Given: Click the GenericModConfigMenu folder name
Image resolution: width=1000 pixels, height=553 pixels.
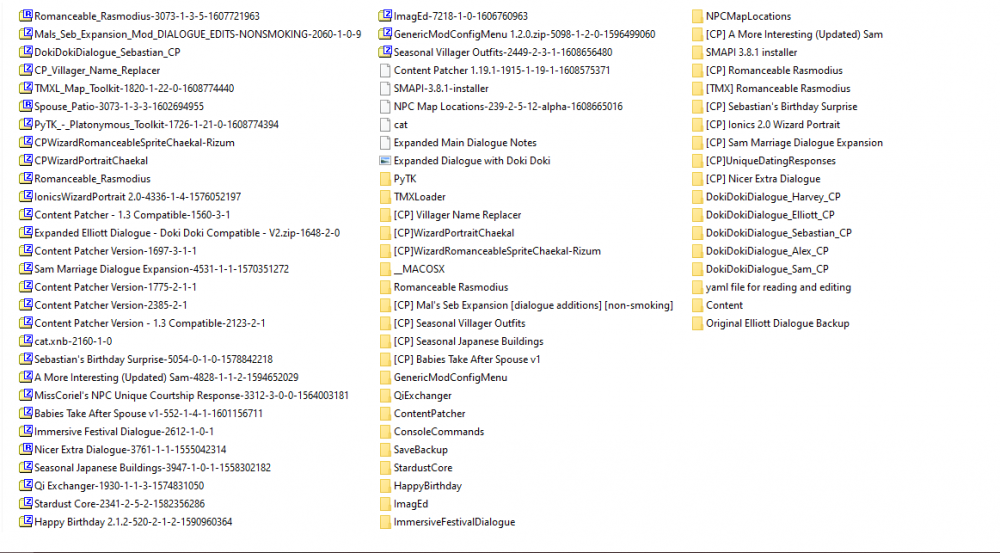Looking at the screenshot, I should (450, 378).
